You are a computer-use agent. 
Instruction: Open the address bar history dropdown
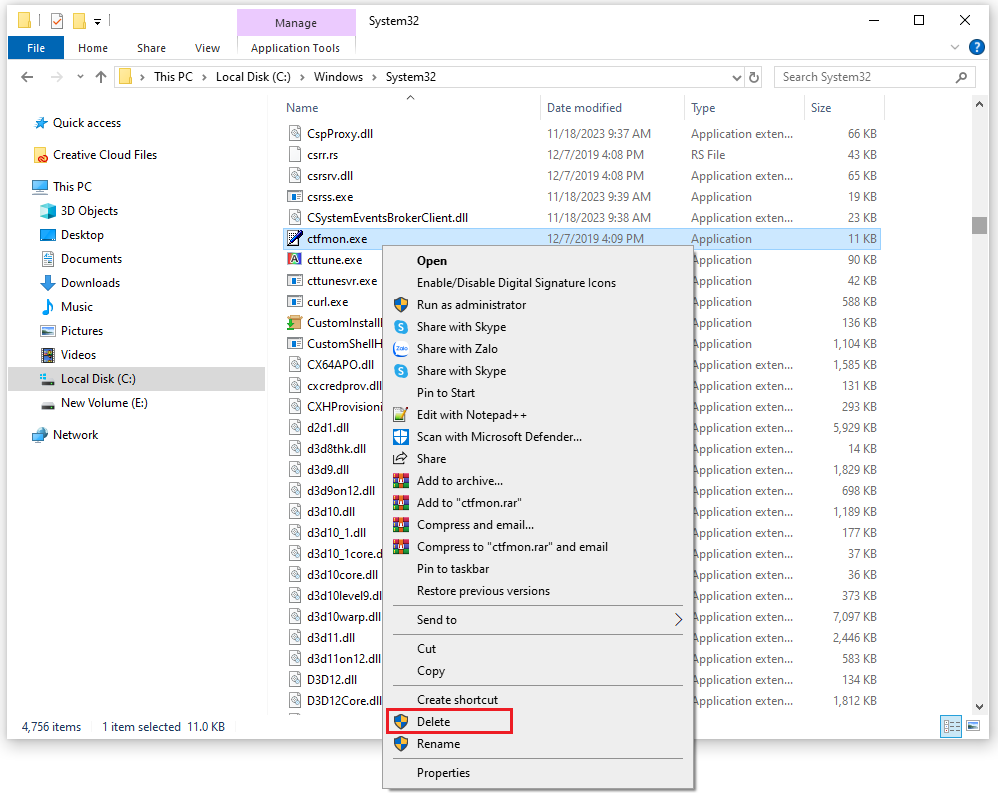(x=737, y=77)
